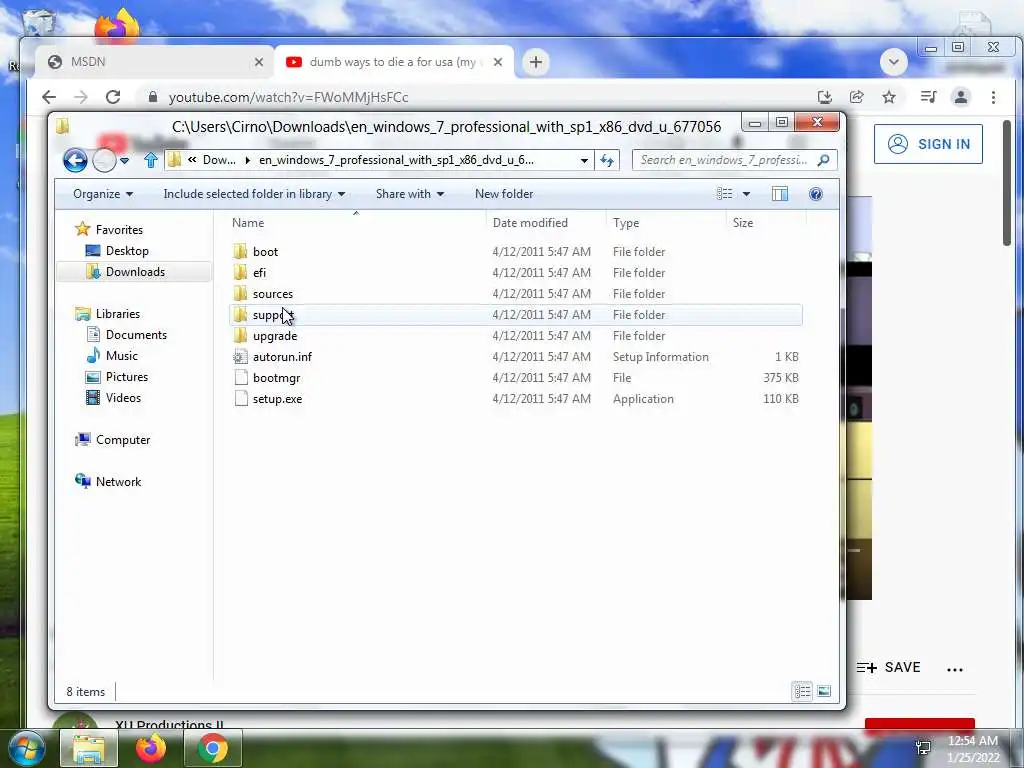The height and width of the screenshot is (768, 1024).
Task: Open a new Chrome tab
Action: click(x=536, y=62)
